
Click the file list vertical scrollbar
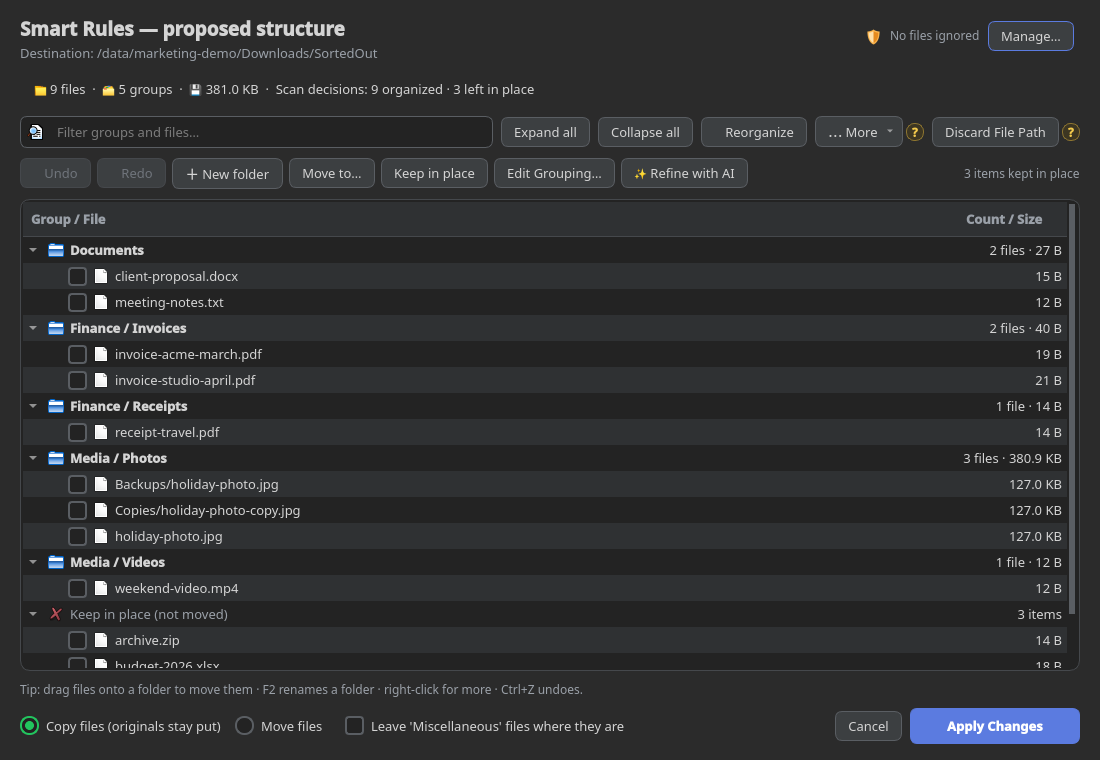point(1071,409)
